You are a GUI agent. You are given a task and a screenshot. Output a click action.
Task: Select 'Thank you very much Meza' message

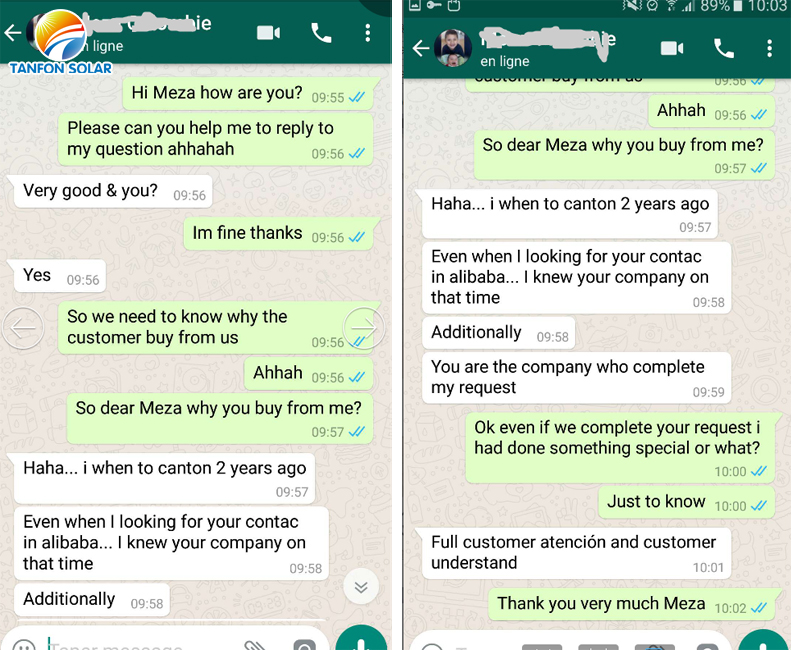[632, 604]
